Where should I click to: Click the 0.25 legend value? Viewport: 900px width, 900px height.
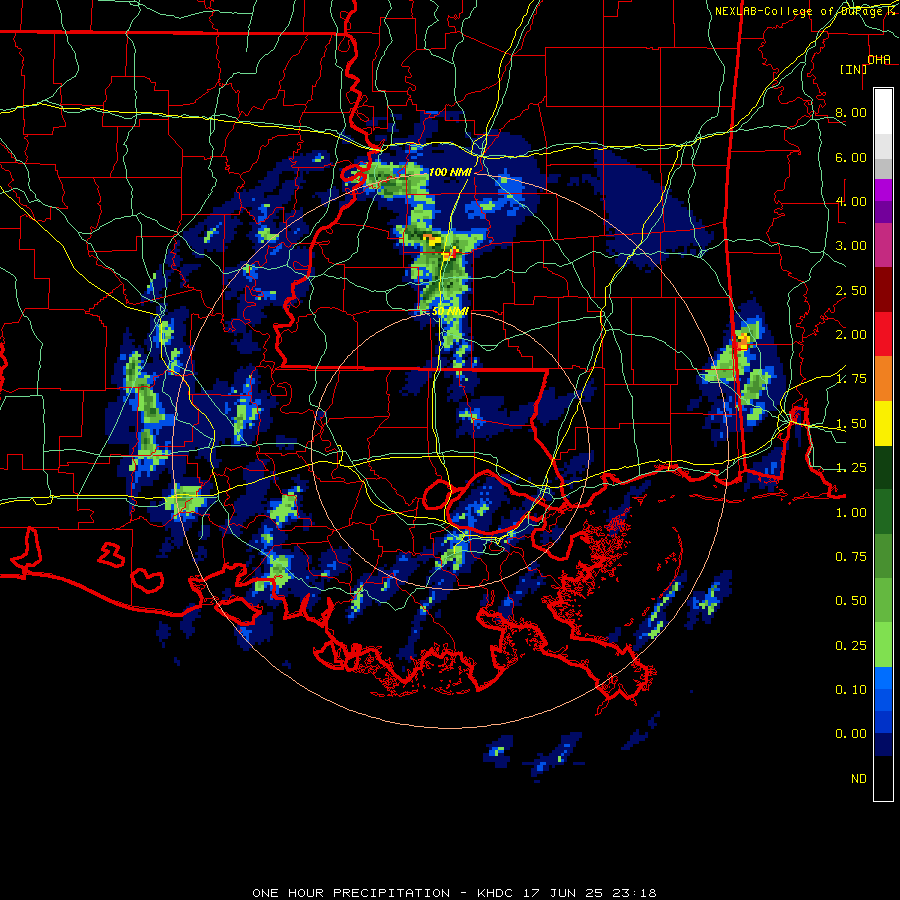pos(851,646)
